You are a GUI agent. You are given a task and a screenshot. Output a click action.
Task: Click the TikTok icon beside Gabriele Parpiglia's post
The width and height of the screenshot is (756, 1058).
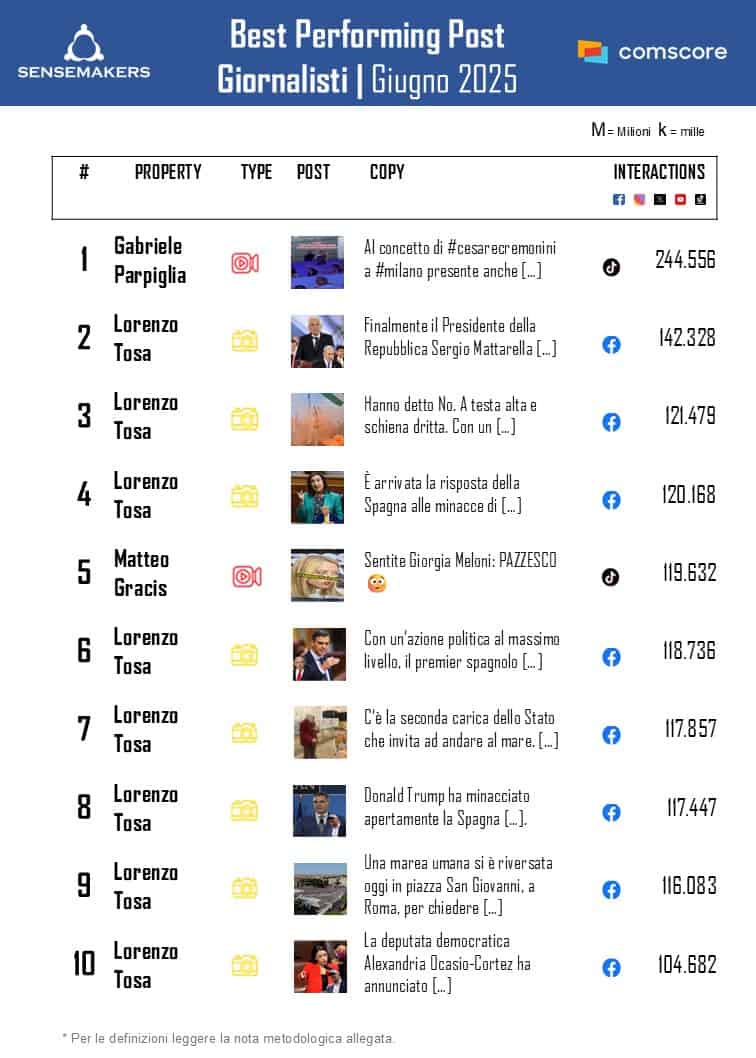coord(611,267)
